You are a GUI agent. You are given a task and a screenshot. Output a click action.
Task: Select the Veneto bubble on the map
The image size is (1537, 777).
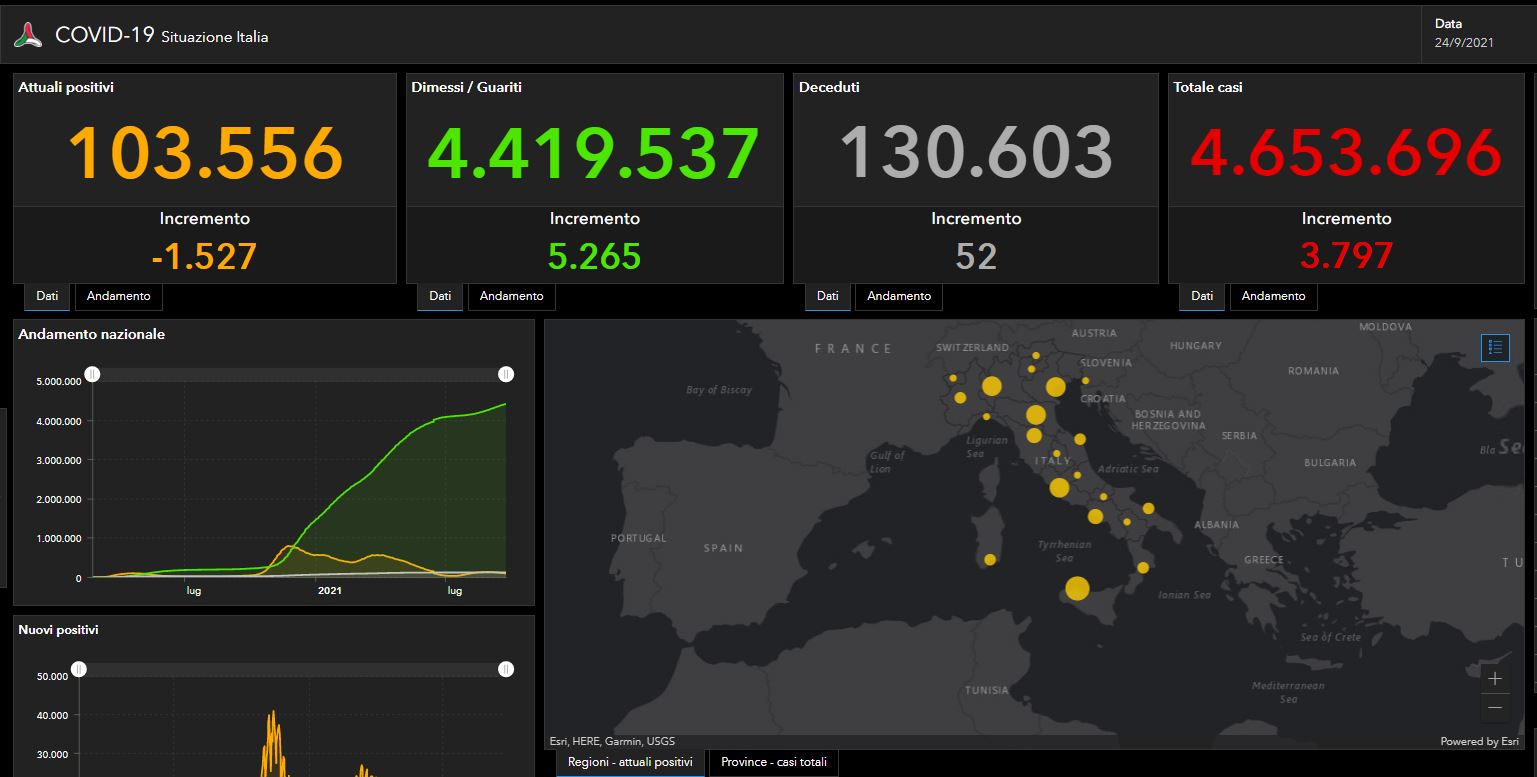pos(1056,387)
